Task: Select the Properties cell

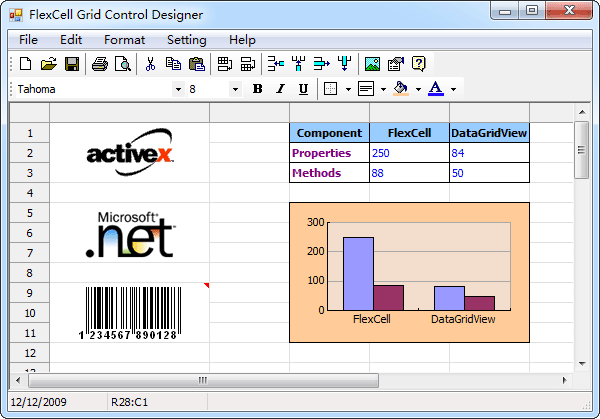Action: point(329,153)
